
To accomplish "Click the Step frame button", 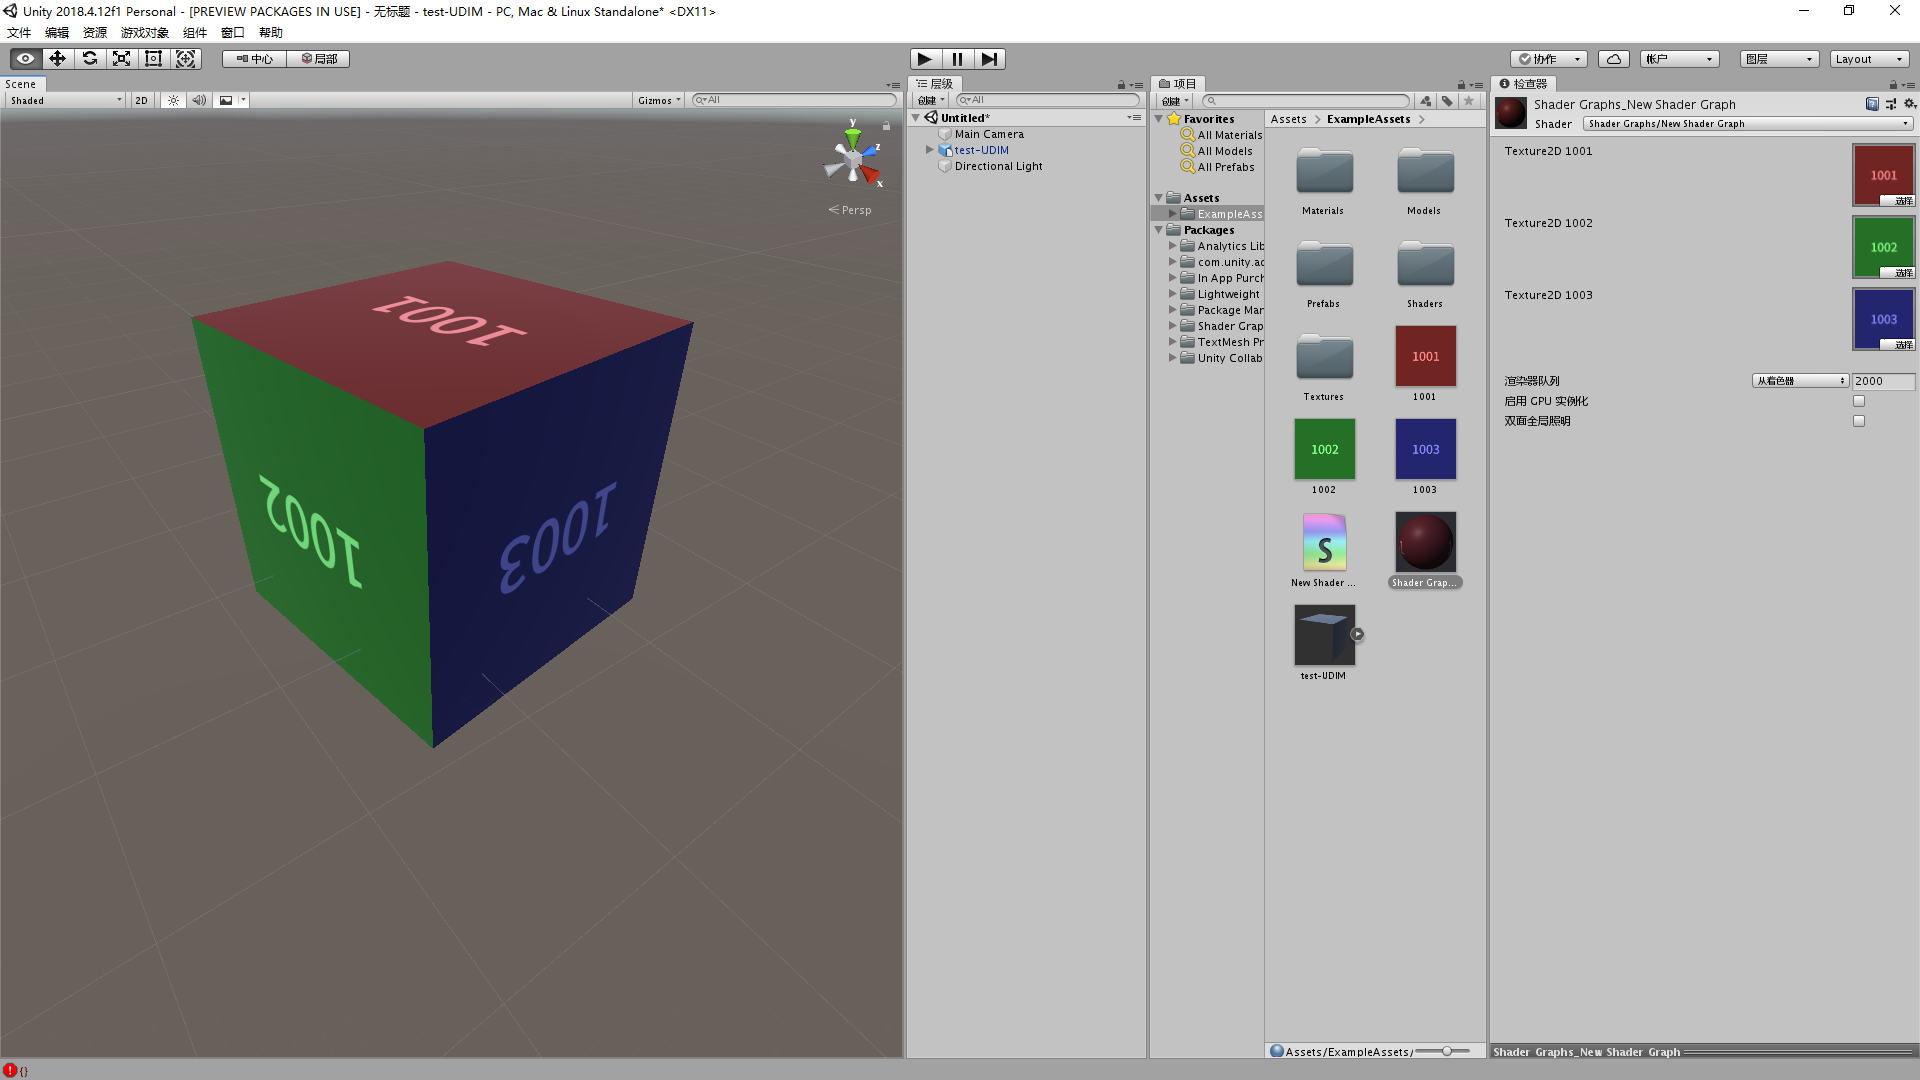I will pyautogui.click(x=989, y=59).
